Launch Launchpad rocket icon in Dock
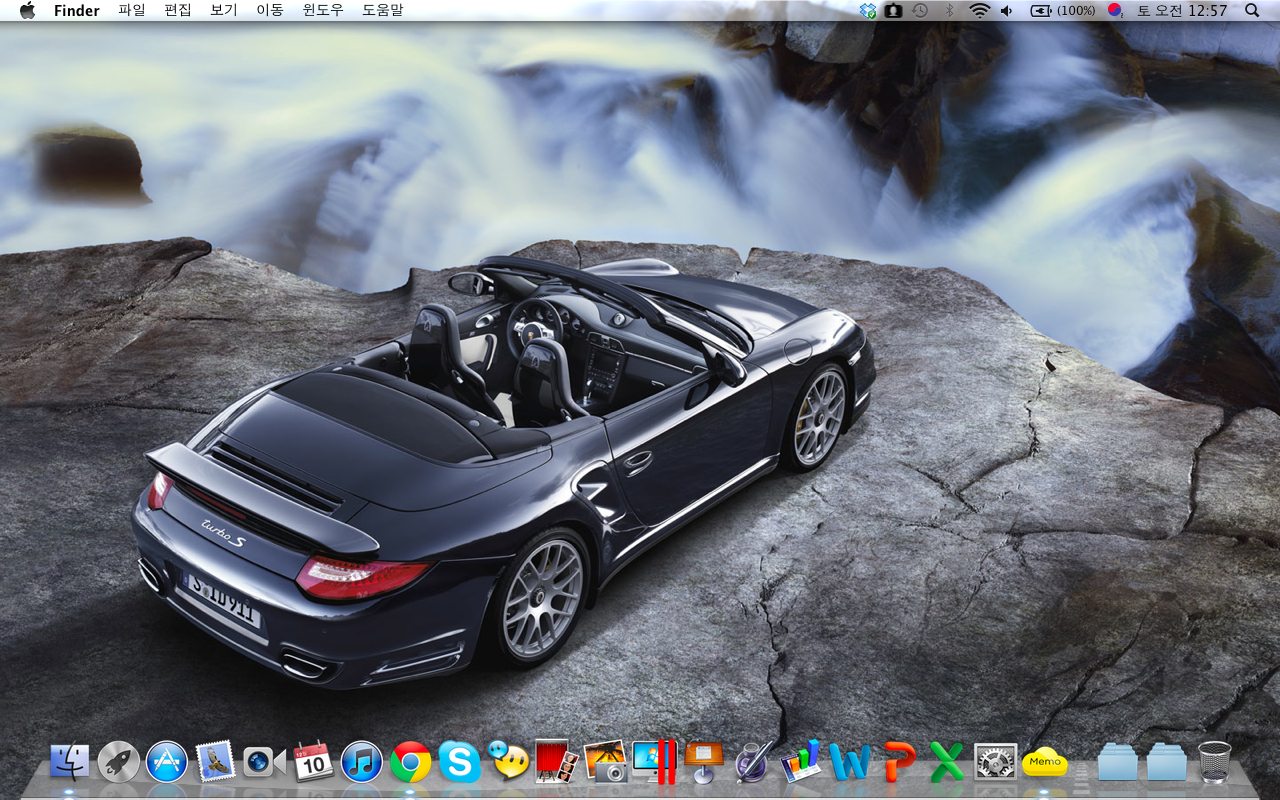The image size is (1280, 800). 118,763
